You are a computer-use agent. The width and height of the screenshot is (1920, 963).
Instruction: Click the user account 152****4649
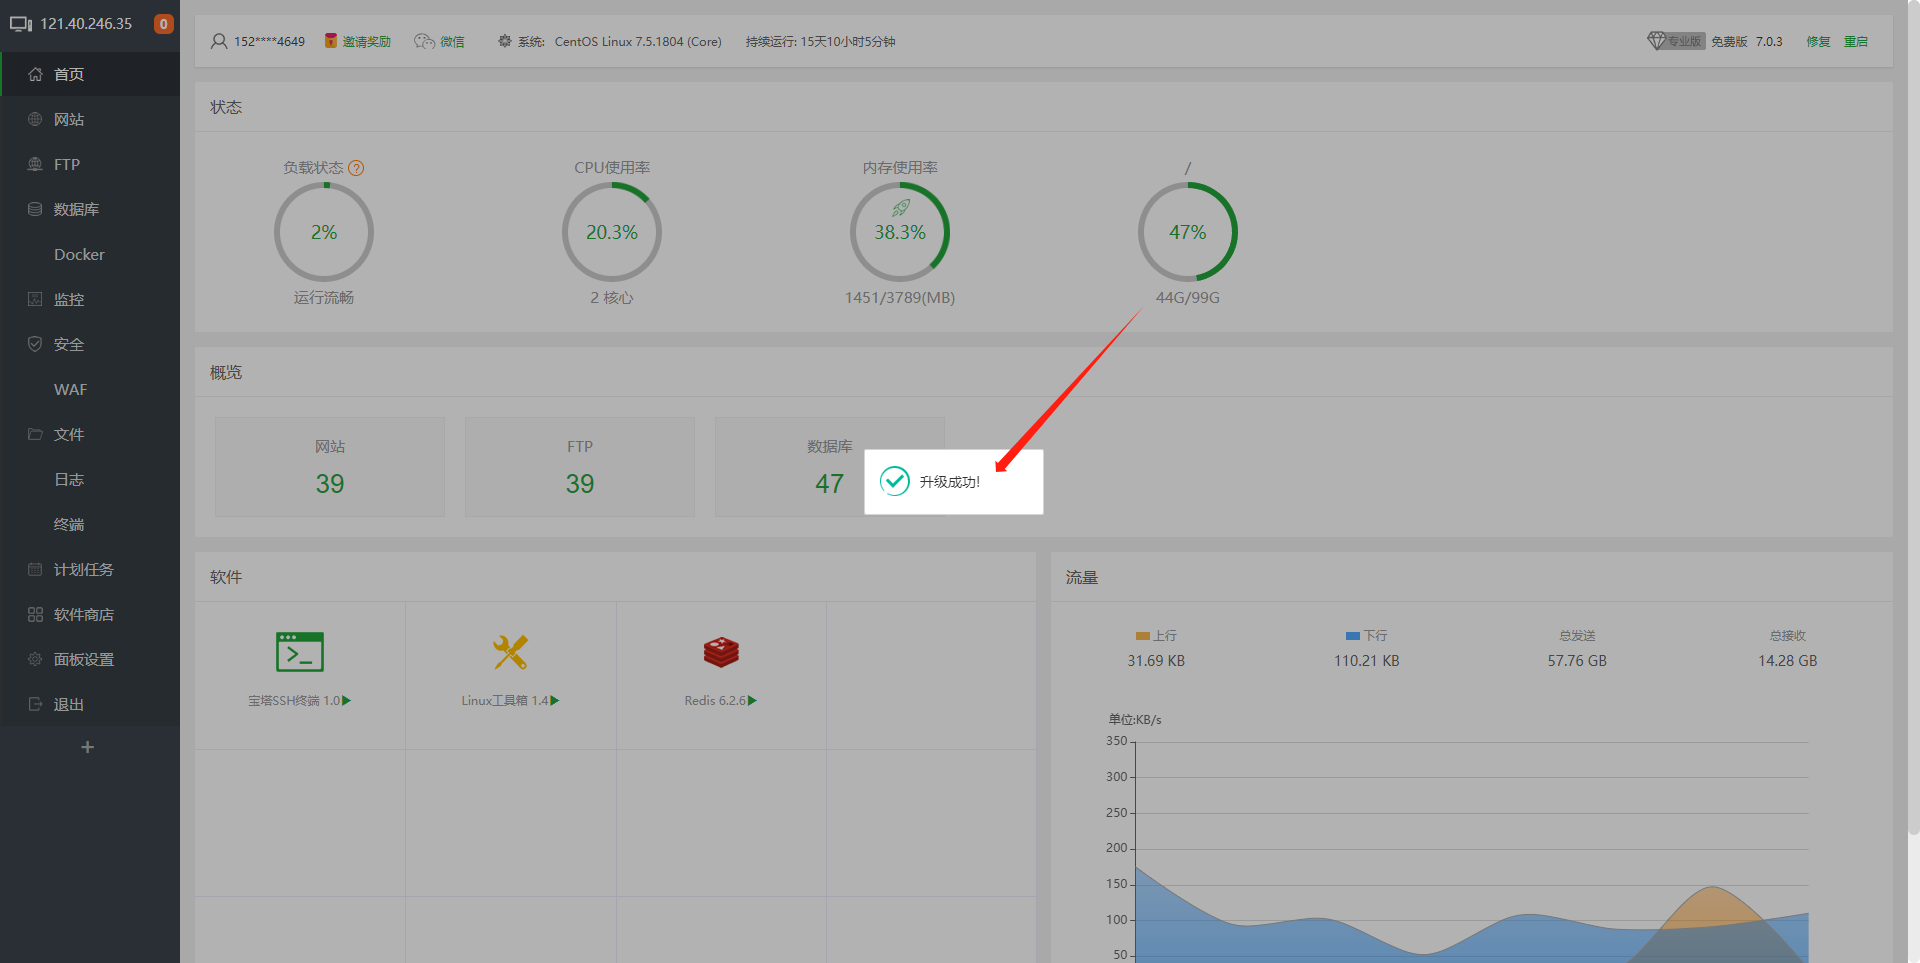click(258, 41)
